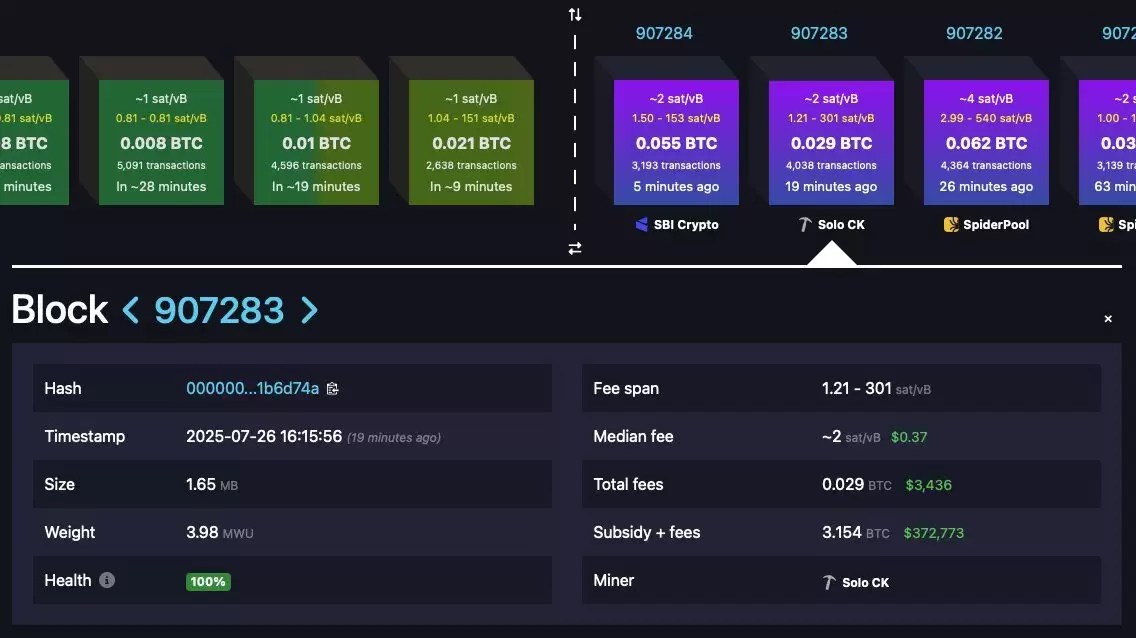The width and height of the screenshot is (1136, 638).
Task: Click the Solo CK miner icon in details
Action: (829, 582)
